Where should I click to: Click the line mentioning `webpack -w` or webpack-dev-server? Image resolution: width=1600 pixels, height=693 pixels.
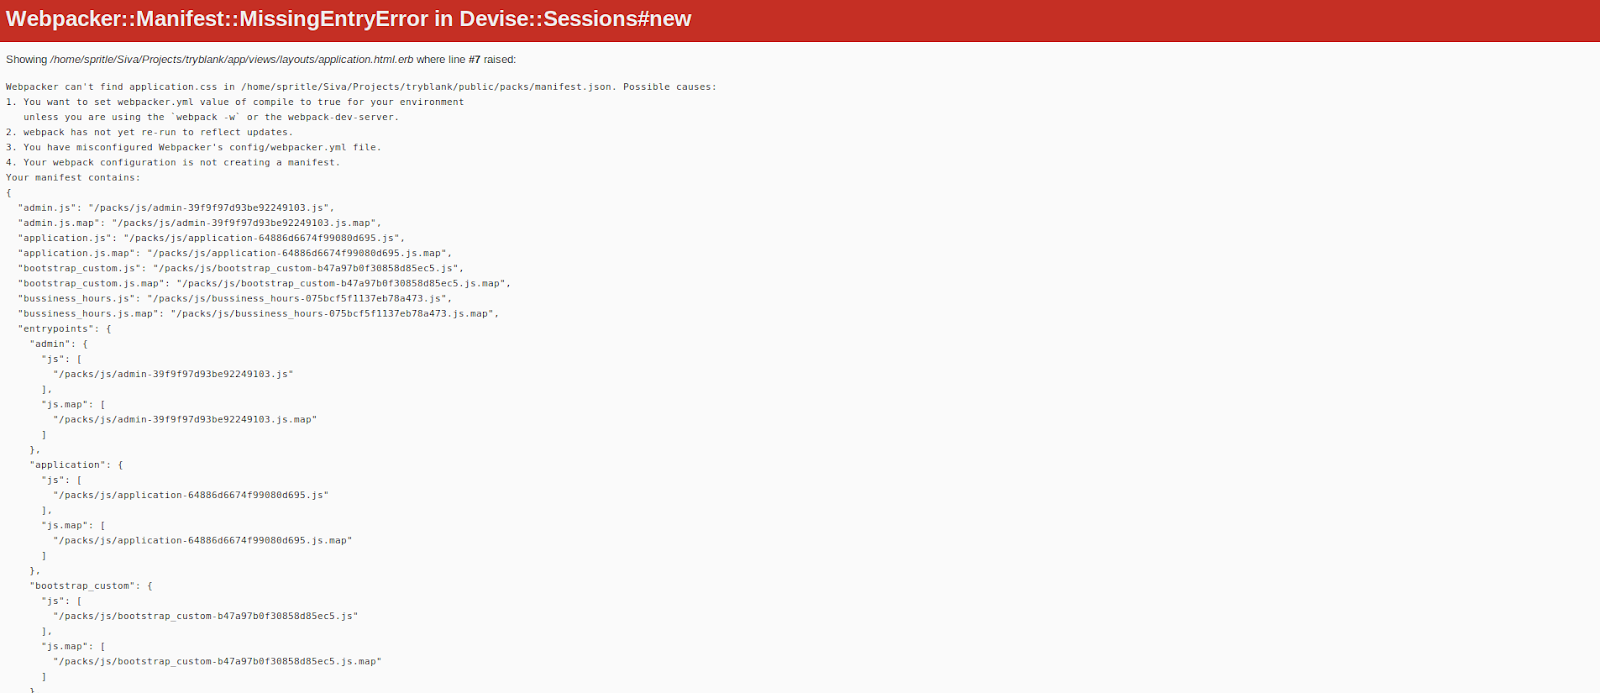coord(211,117)
